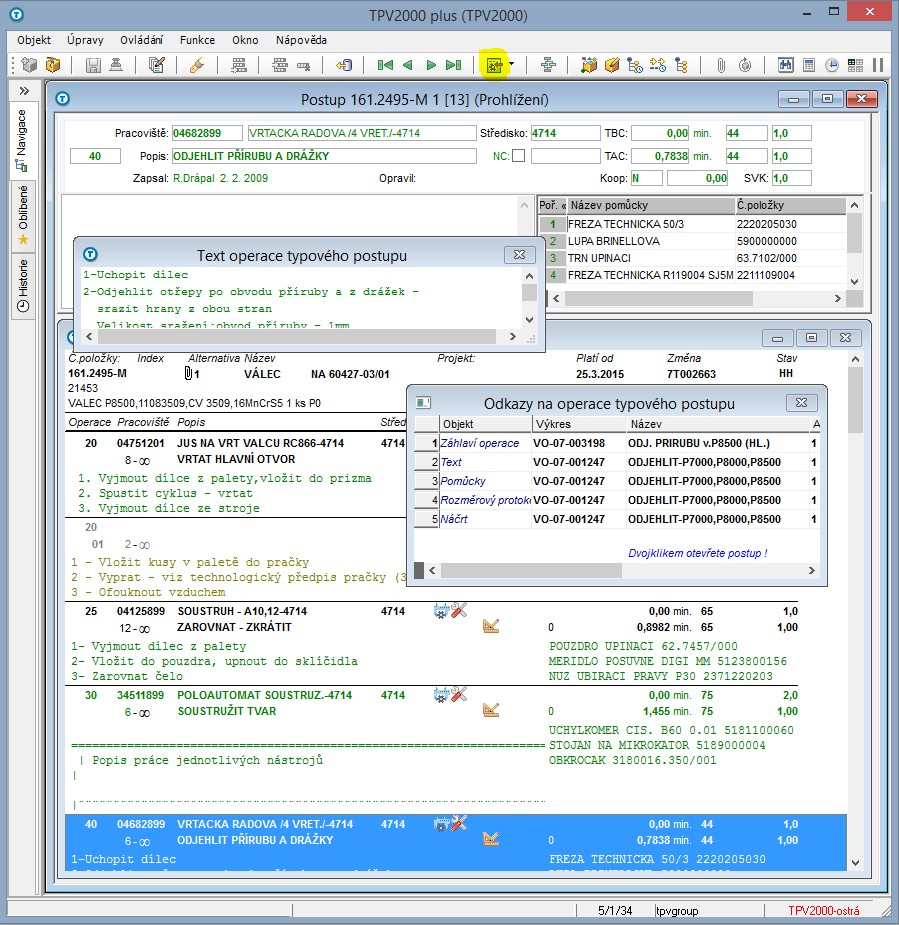Open the Navigace side tab
Screen dimensions: 899x925
(x=22, y=140)
